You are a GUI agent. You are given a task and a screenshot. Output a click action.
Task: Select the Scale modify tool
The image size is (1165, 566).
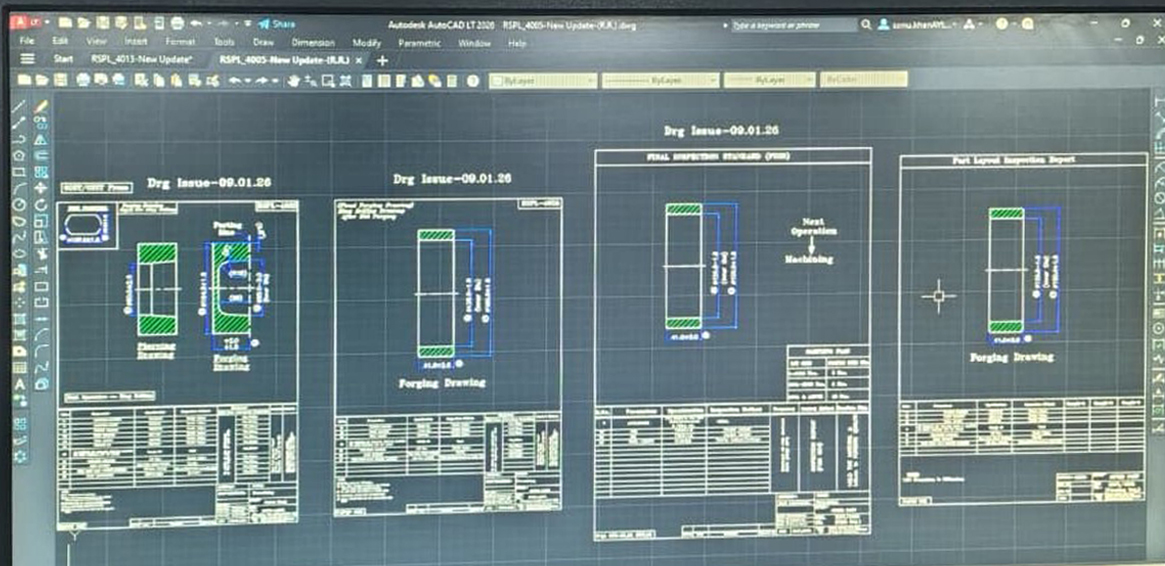tap(41, 221)
